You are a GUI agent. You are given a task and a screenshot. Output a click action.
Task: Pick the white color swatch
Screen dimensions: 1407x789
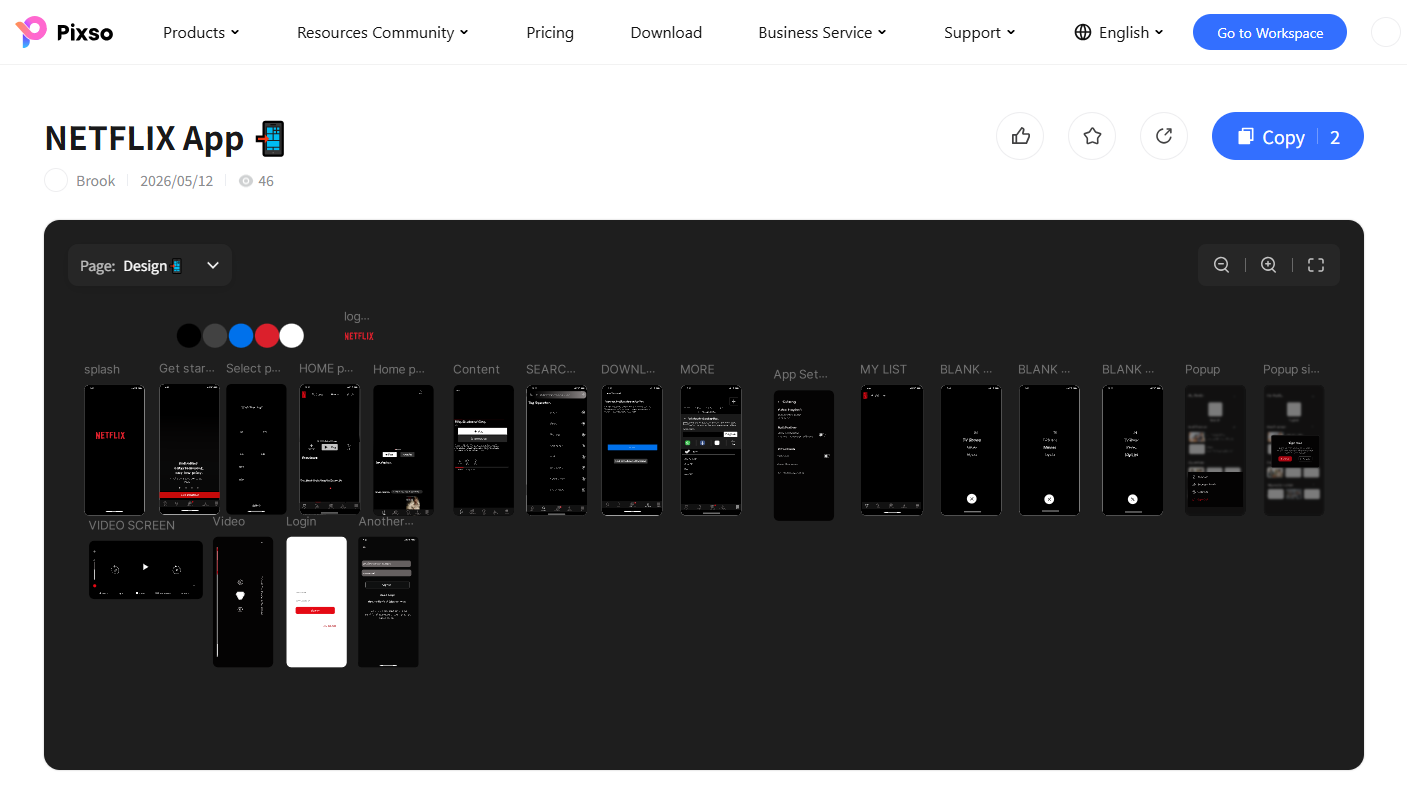pos(292,335)
